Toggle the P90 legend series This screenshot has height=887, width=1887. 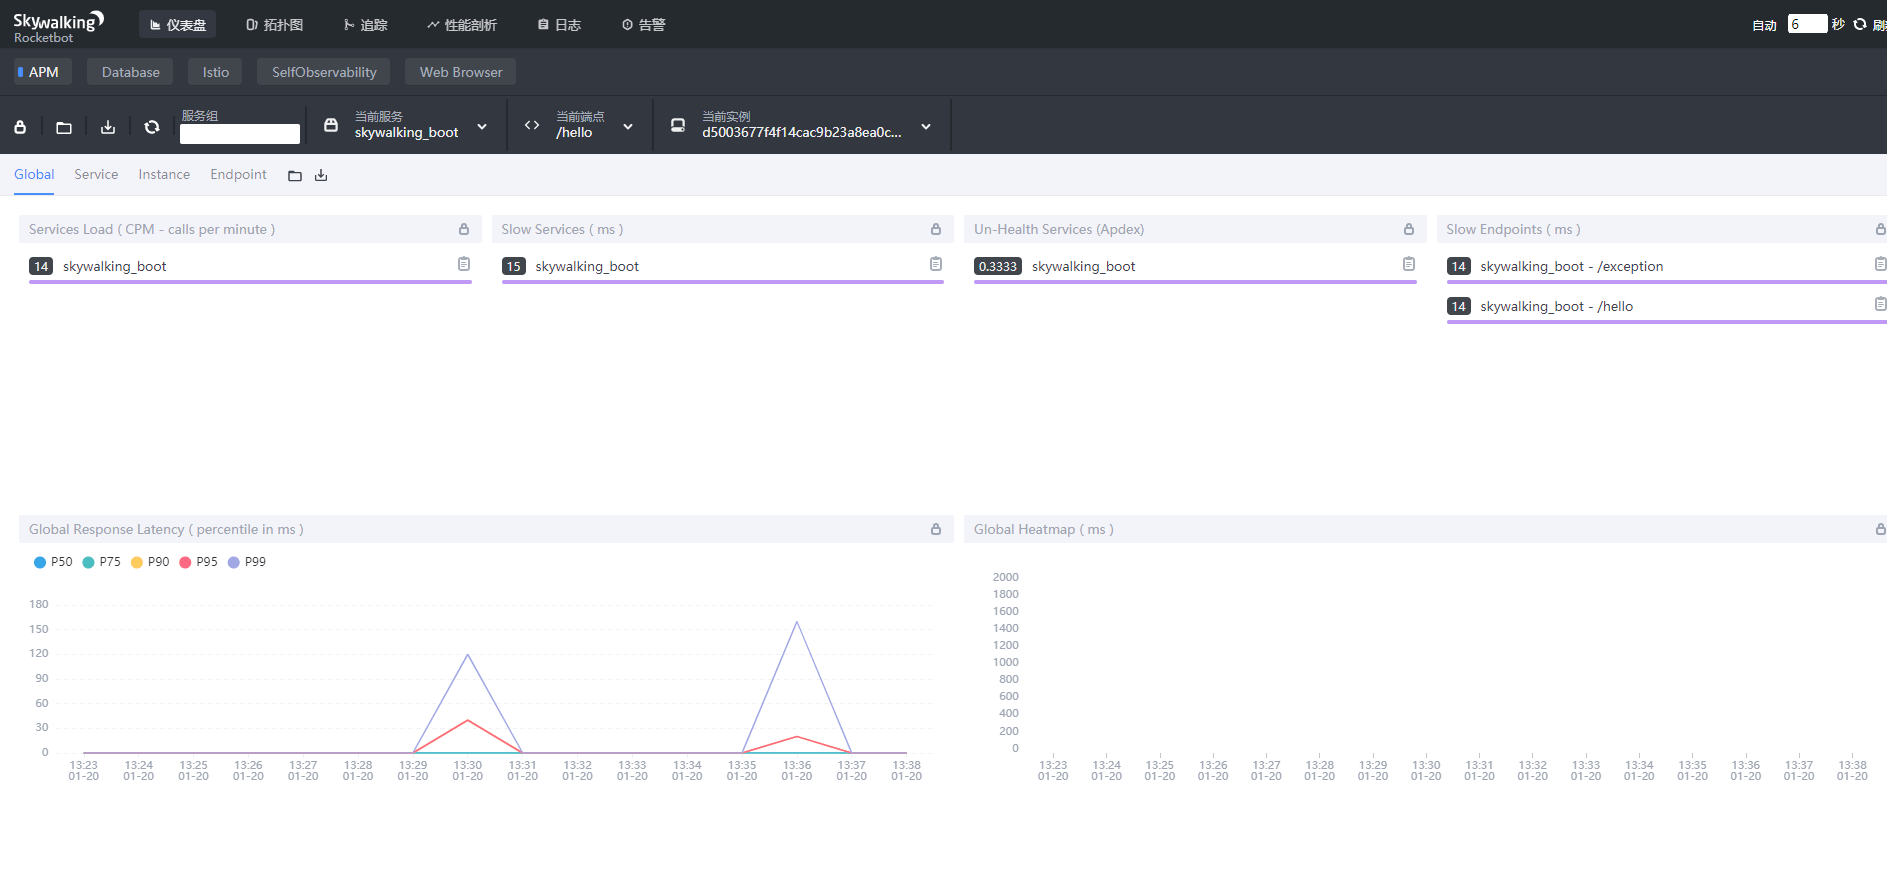click(x=150, y=562)
